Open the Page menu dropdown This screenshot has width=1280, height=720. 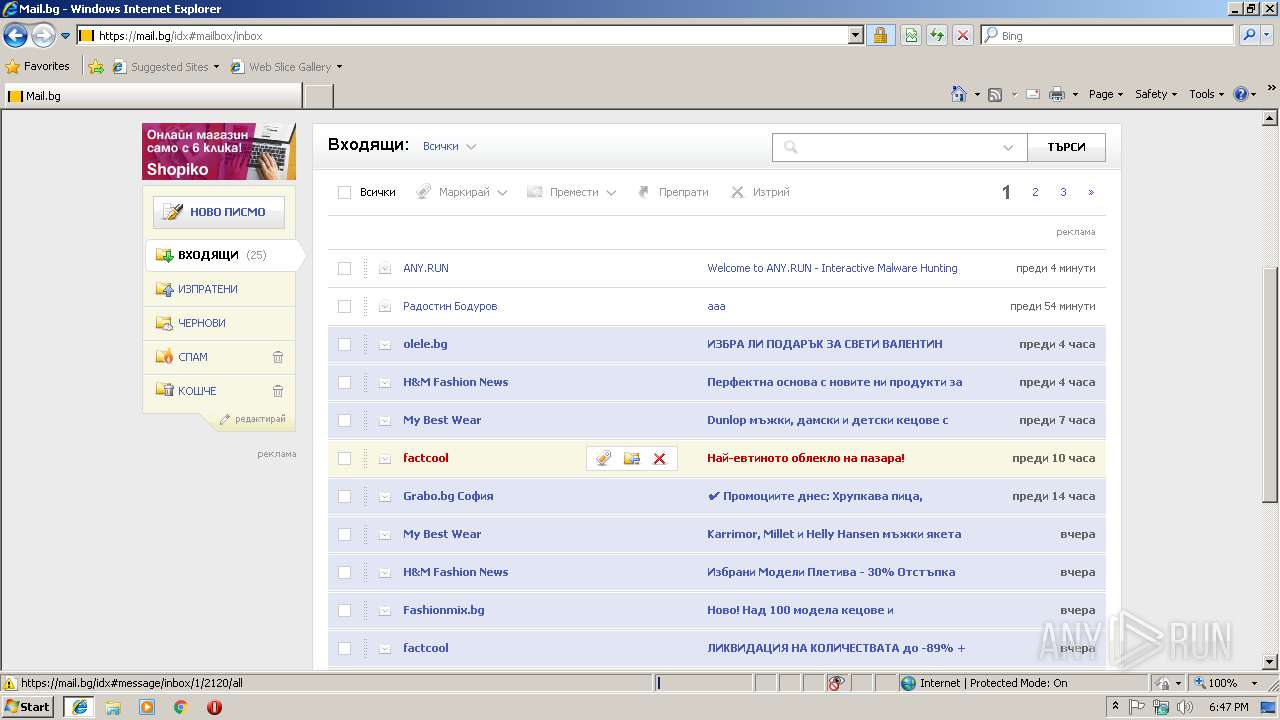click(1105, 94)
